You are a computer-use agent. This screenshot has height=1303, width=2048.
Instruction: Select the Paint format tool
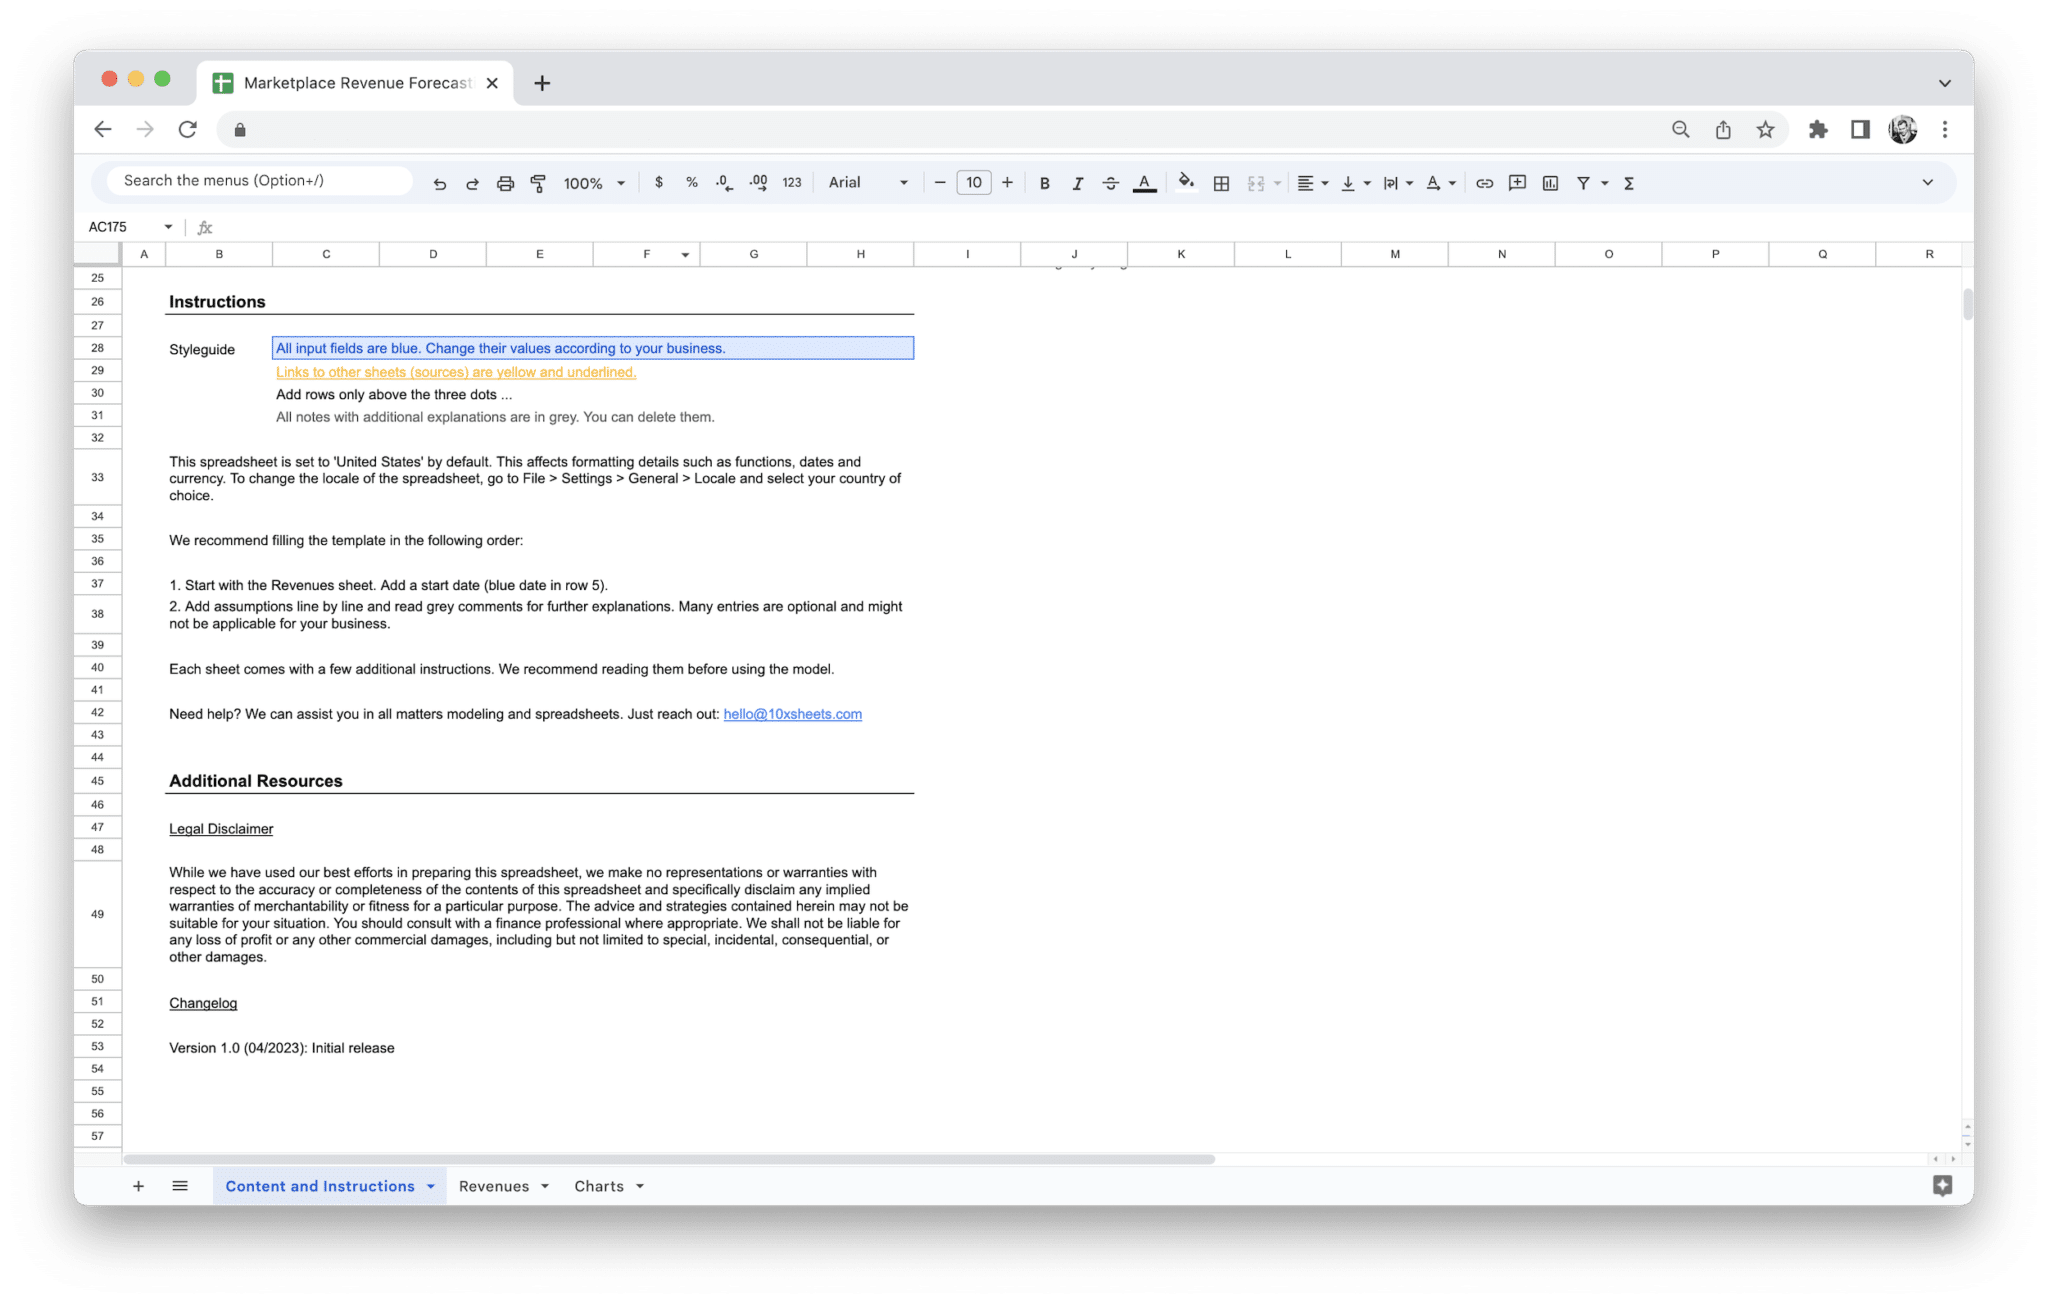click(x=538, y=182)
